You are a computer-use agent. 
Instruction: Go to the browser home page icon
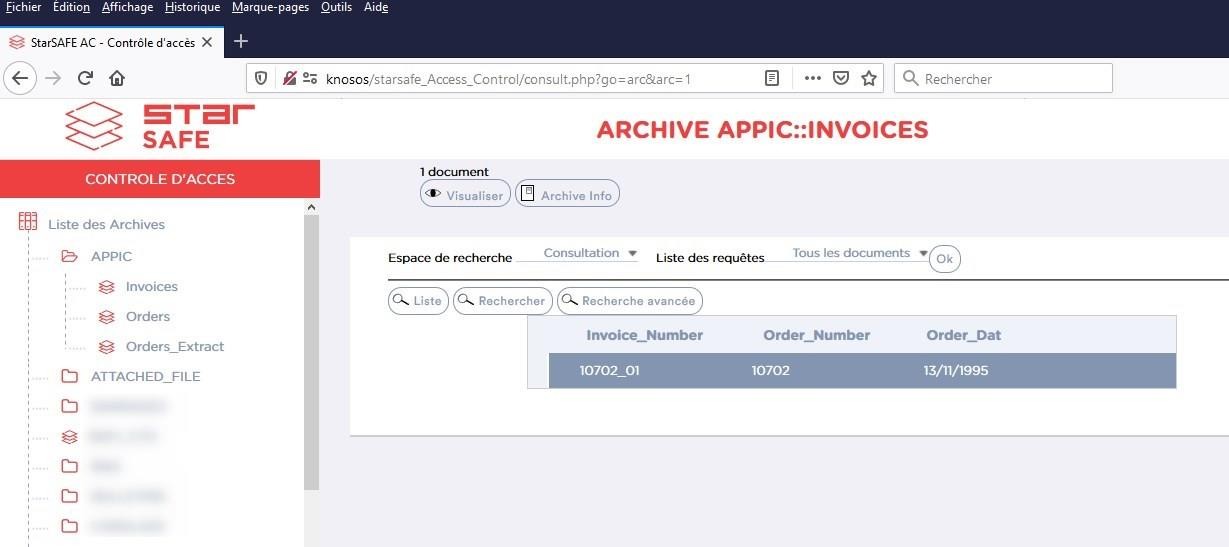pos(117,78)
